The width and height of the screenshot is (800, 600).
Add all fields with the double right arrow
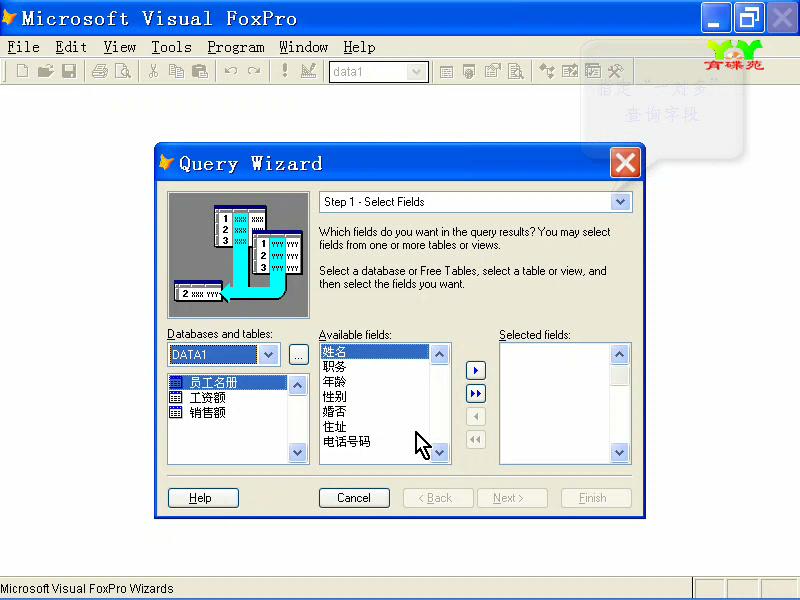pyautogui.click(x=476, y=393)
